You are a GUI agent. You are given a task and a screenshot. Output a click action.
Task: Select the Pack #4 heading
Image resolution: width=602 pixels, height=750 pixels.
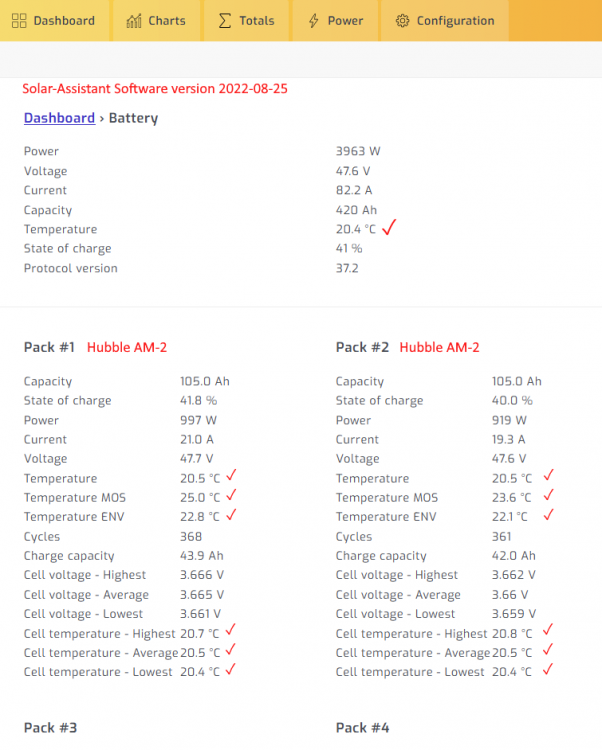tap(362, 728)
